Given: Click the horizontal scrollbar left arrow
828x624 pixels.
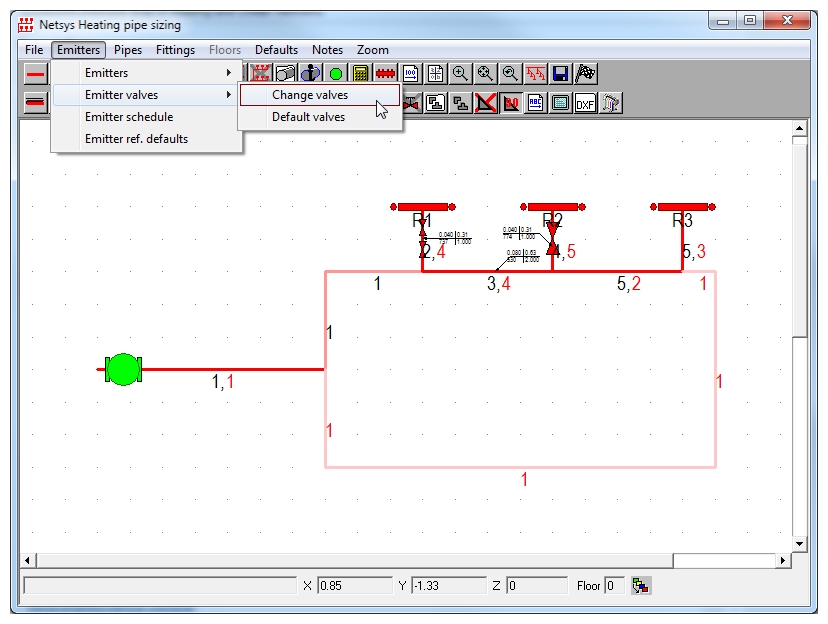Looking at the screenshot, I should [28, 560].
